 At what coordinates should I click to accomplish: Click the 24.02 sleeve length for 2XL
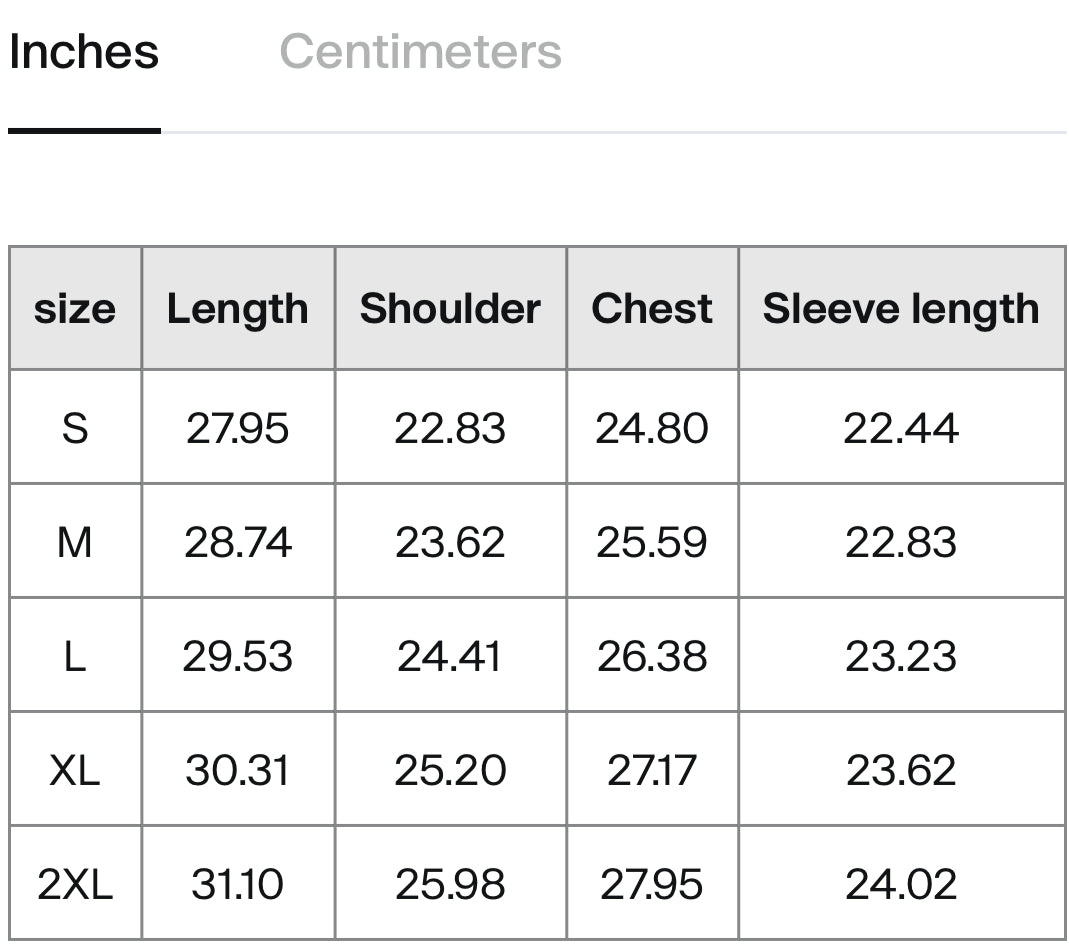[901, 884]
